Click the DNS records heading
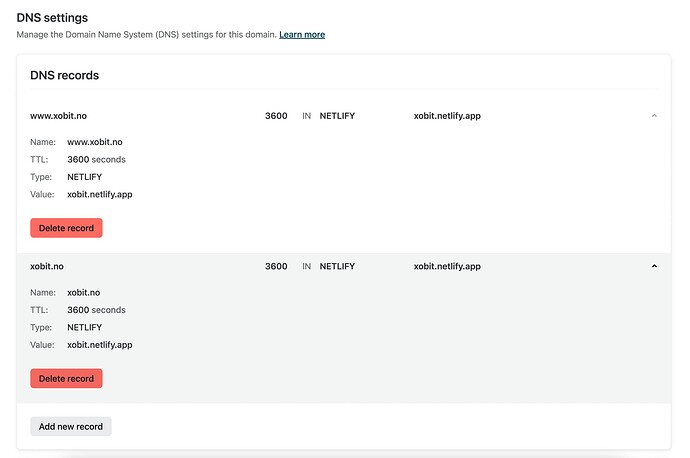690x458 pixels. 65,75
